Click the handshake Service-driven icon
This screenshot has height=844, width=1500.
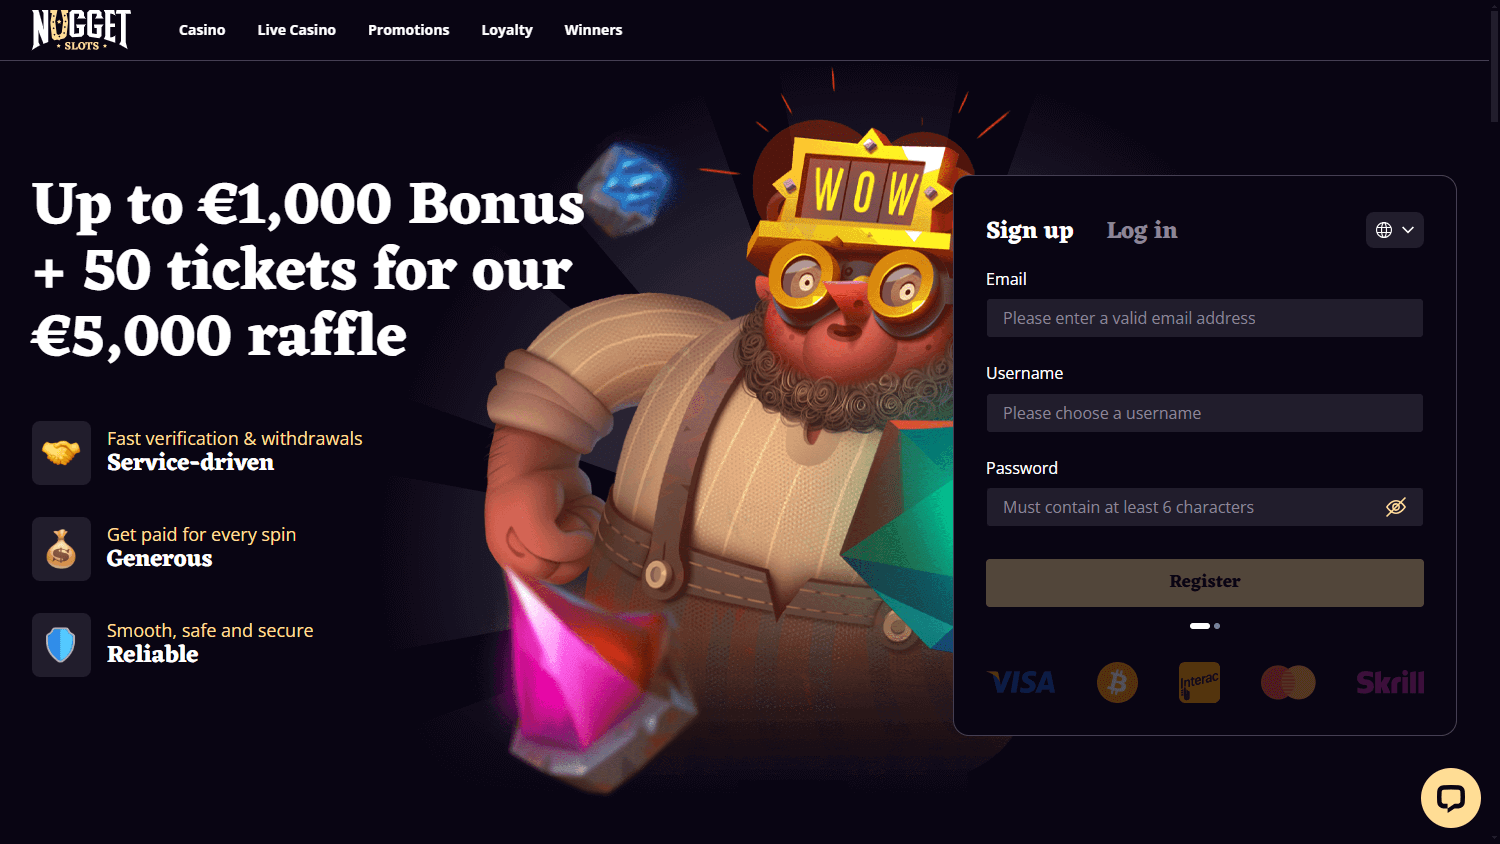[x=61, y=453]
